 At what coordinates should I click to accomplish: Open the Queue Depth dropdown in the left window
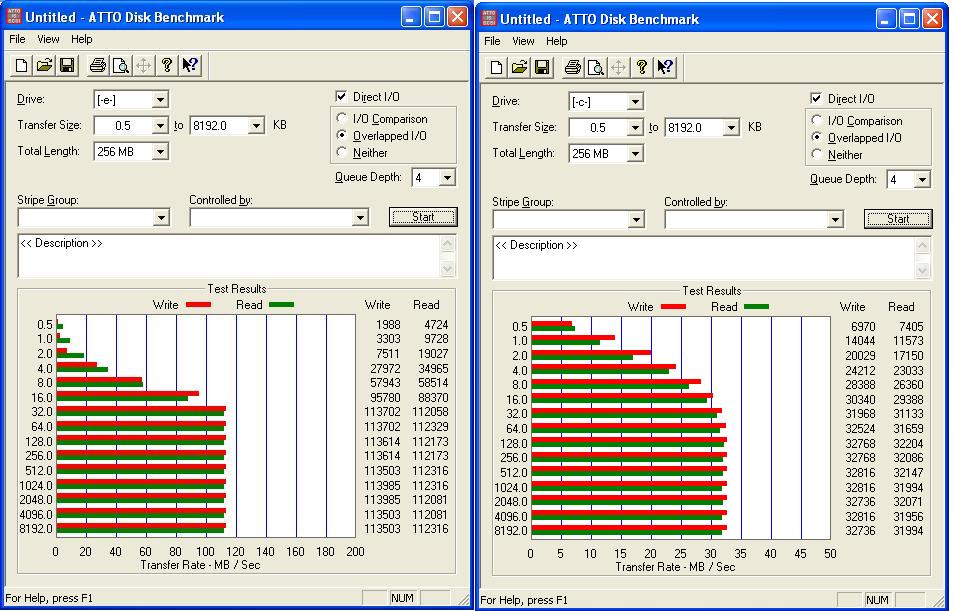pyautogui.click(x=447, y=178)
